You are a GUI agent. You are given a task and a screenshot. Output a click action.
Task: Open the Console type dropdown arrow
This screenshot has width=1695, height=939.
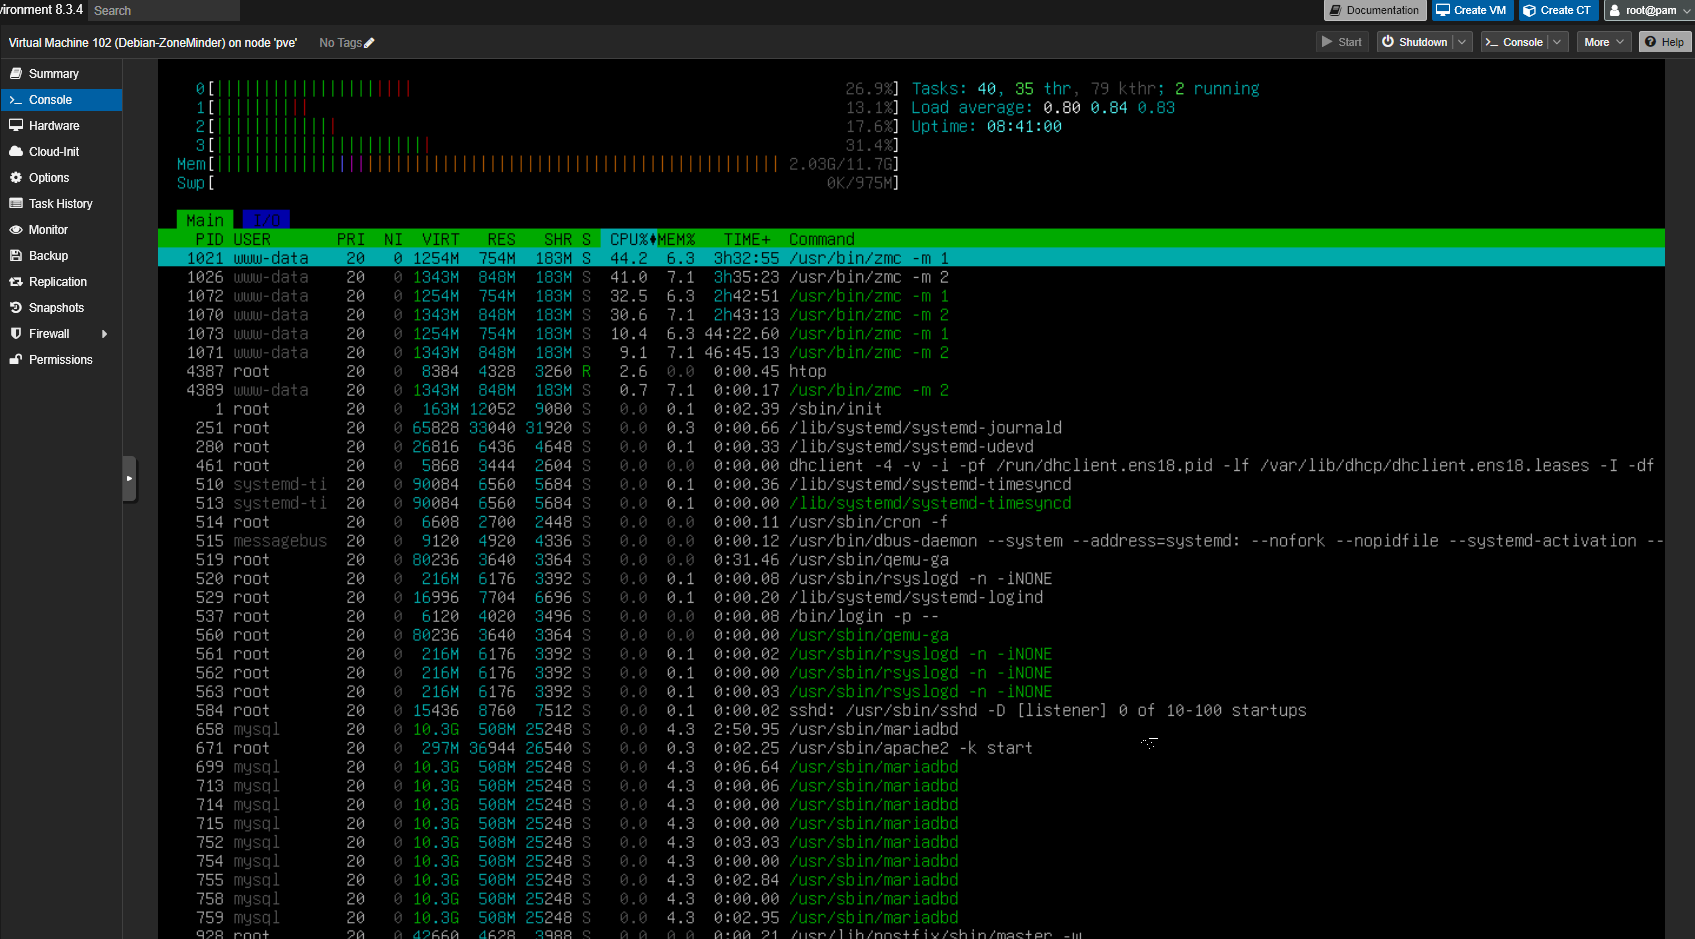tap(1557, 42)
